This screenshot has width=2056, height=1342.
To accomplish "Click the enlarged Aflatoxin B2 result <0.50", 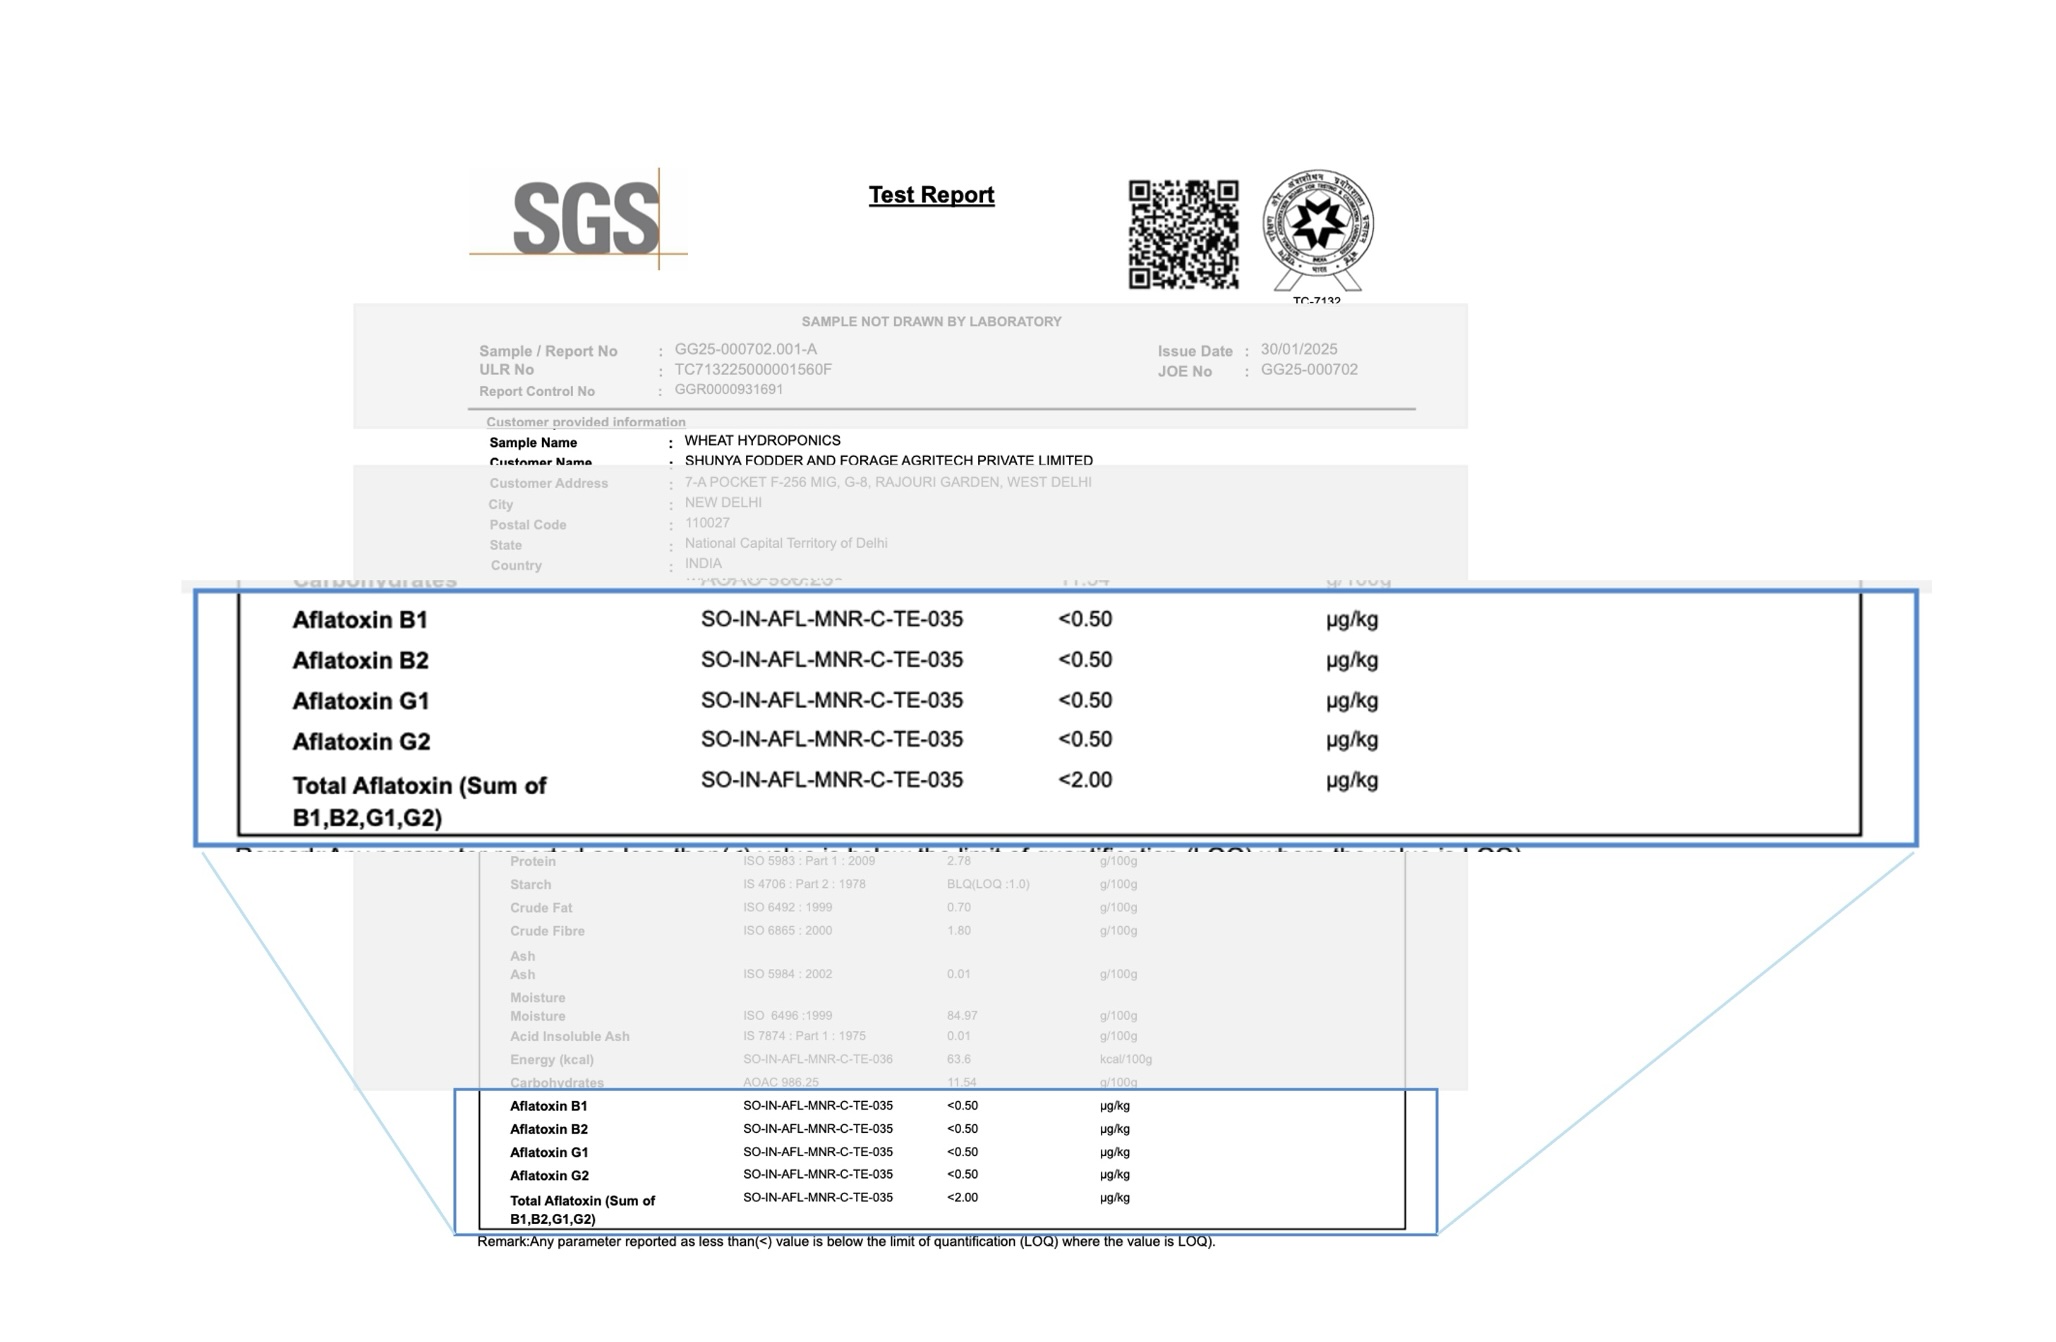I will point(1085,660).
